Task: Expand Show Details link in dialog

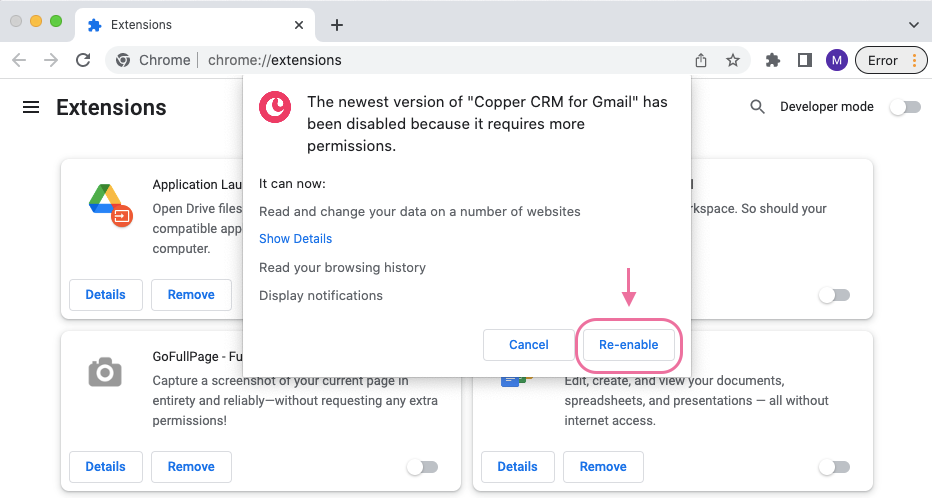Action: pos(295,238)
